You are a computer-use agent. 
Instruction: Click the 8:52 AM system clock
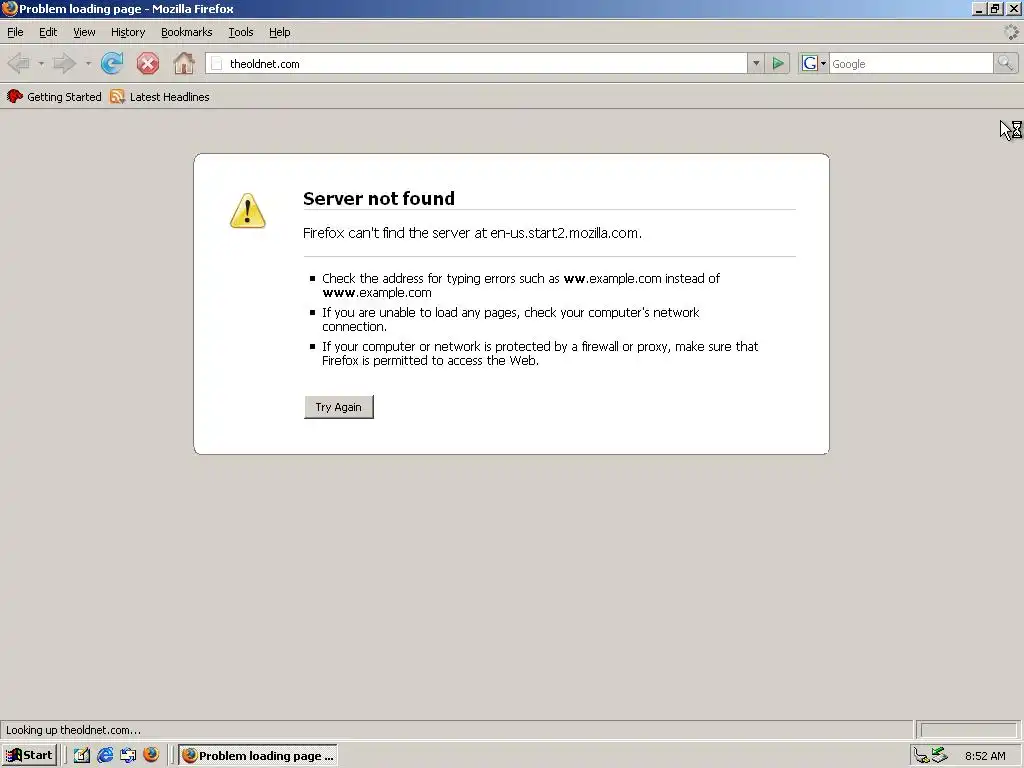pyautogui.click(x=985, y=756)
